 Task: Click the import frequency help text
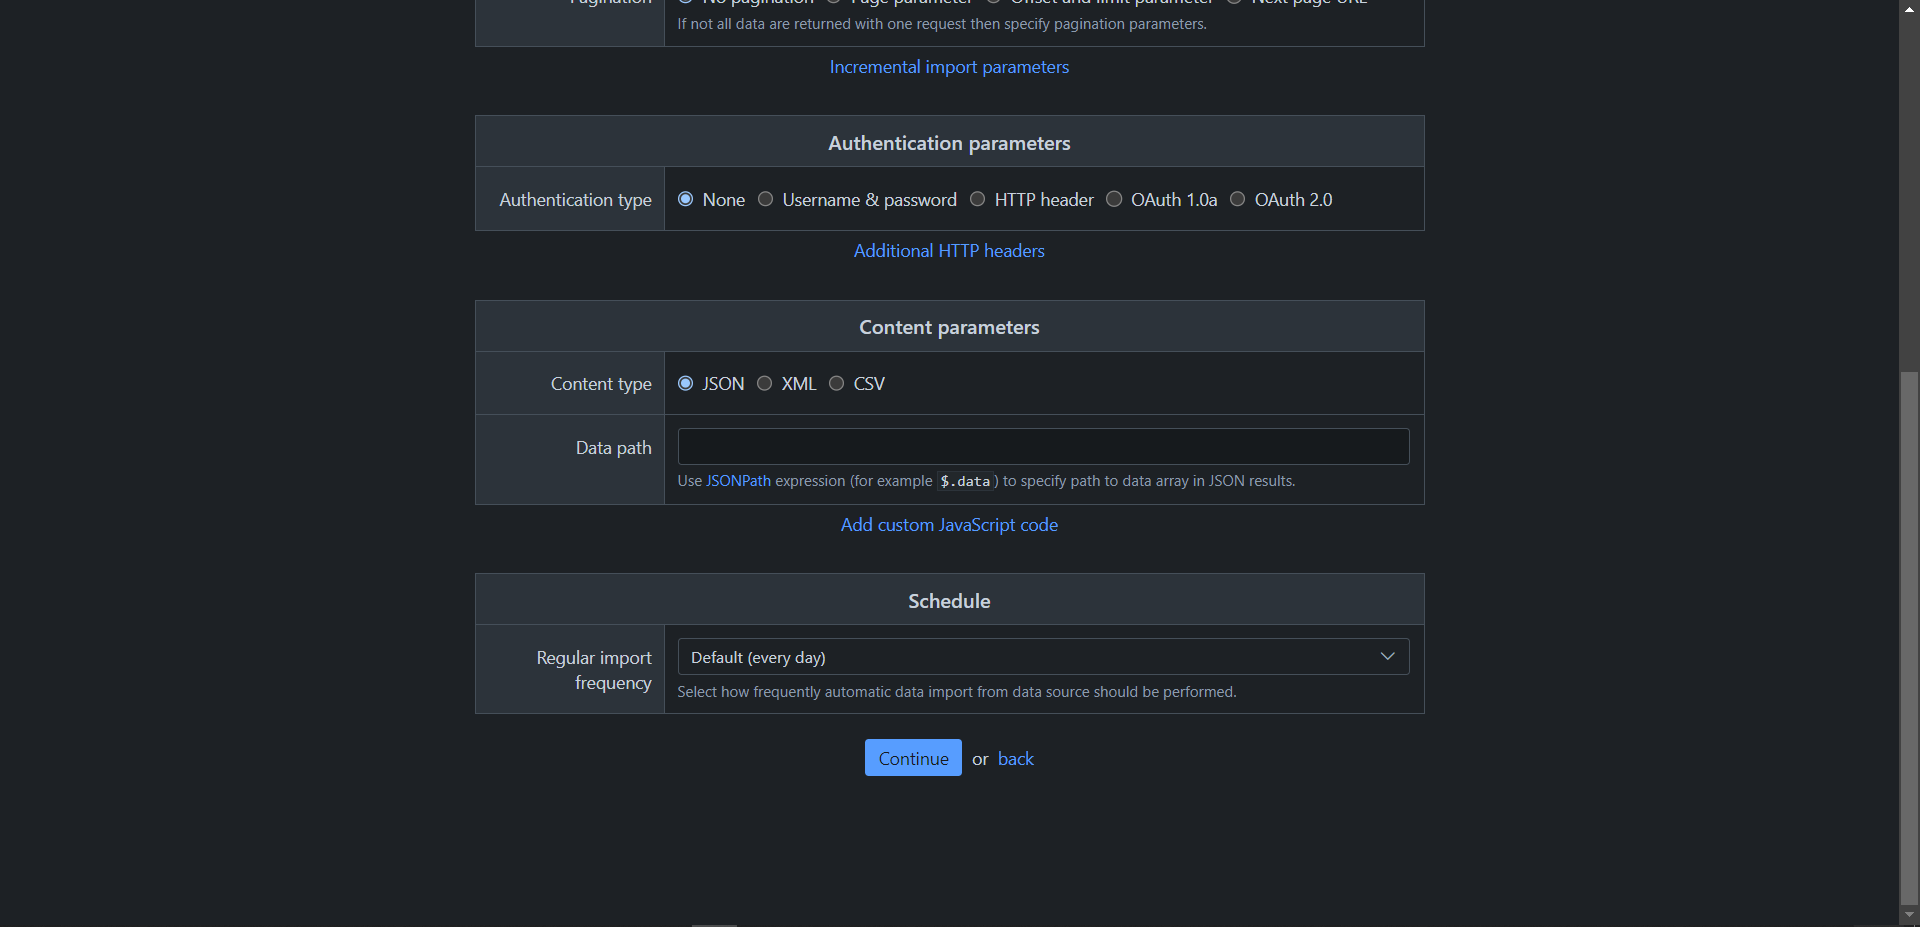957,692
